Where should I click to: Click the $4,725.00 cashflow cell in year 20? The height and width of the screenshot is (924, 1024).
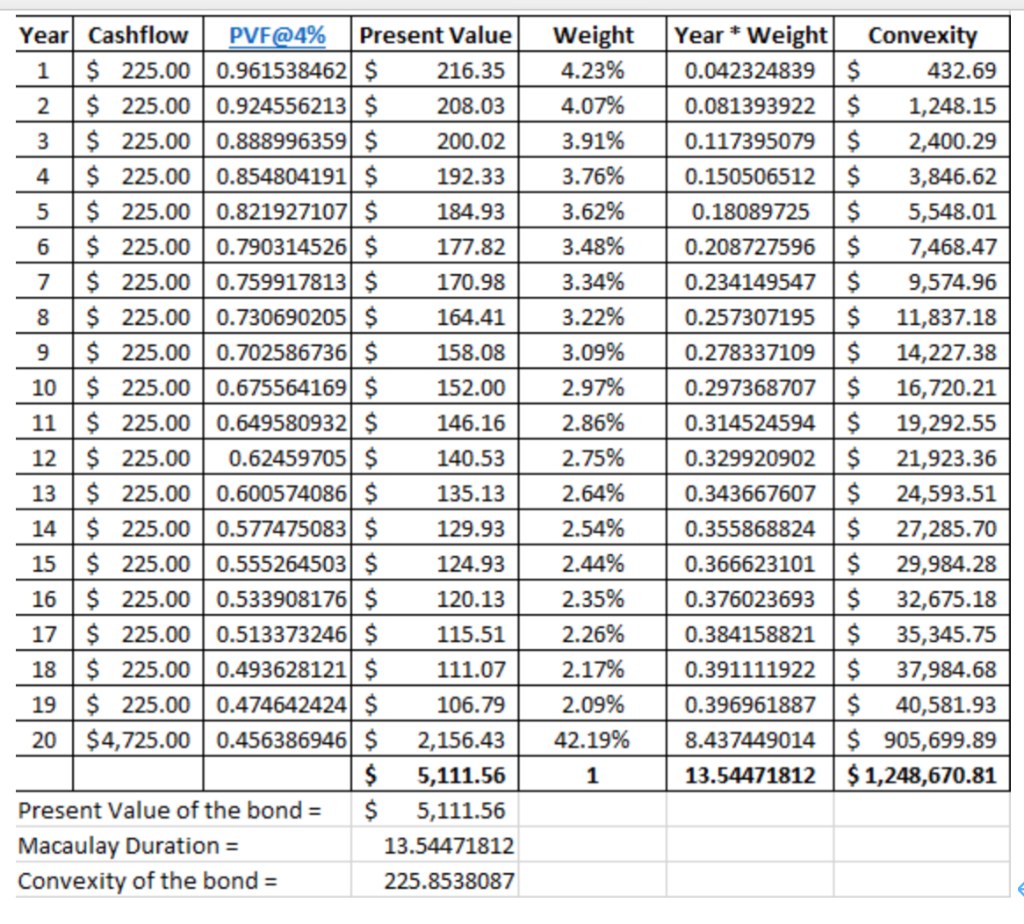pos(135,740)
